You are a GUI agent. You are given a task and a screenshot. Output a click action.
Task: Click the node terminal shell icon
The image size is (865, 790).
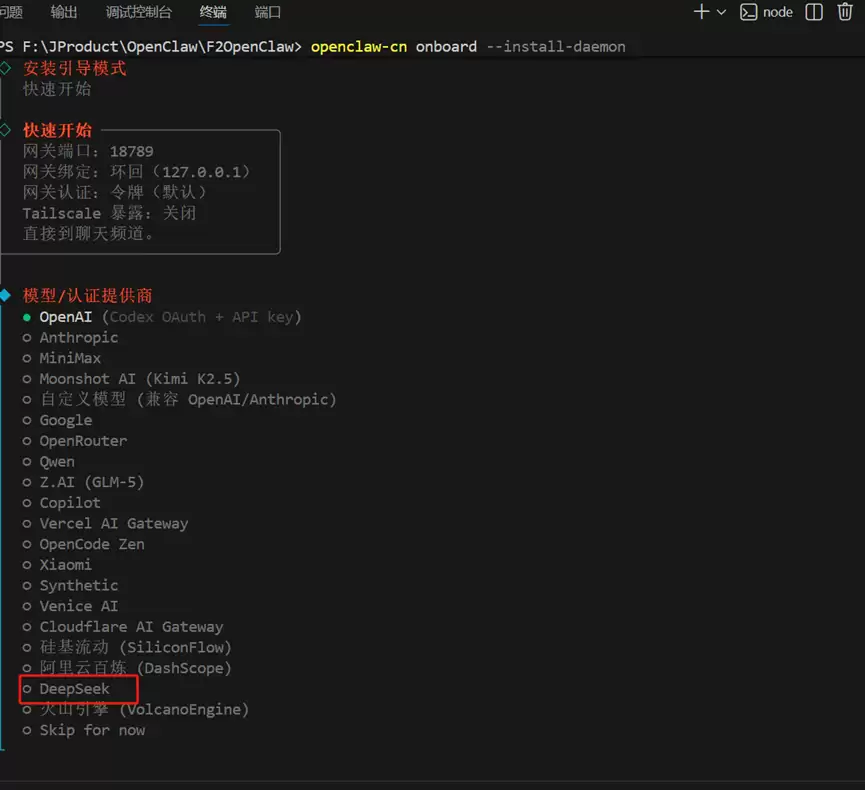pyautogui.click(x=748, y=12)
